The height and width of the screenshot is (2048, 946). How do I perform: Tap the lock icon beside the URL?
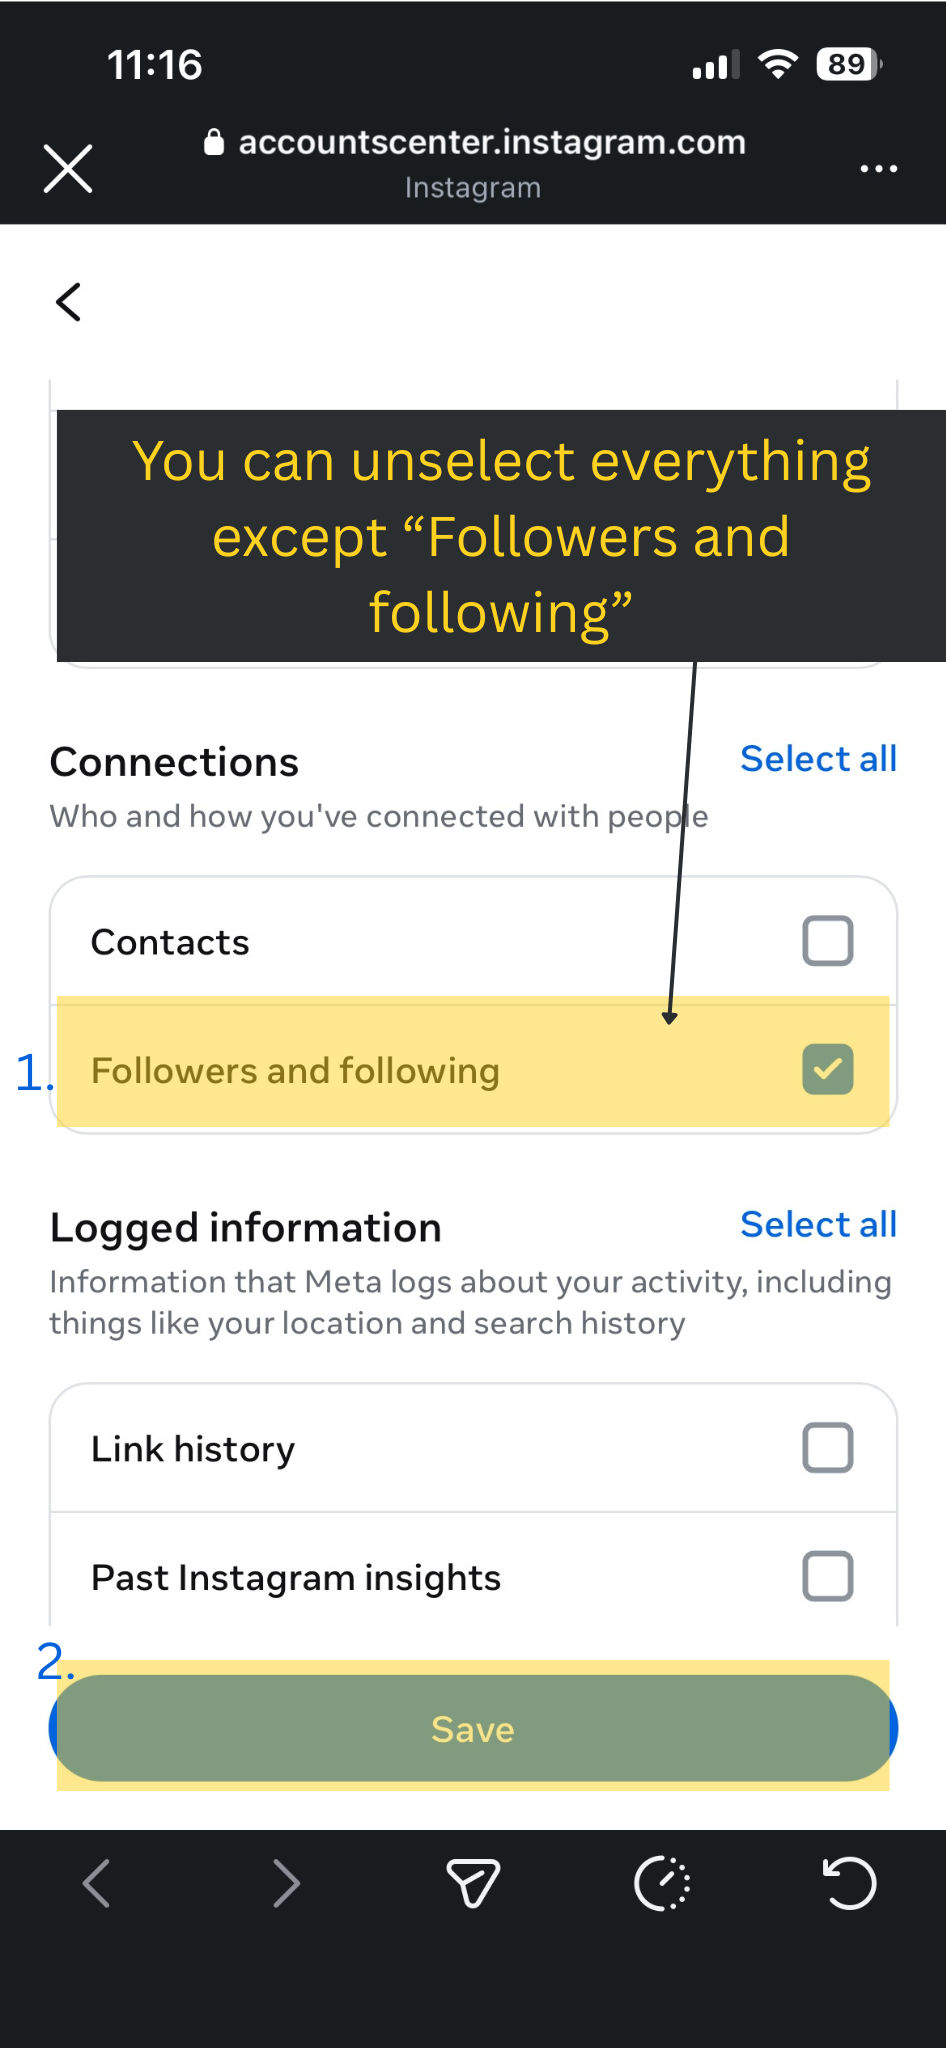click(x=213, y=142)
